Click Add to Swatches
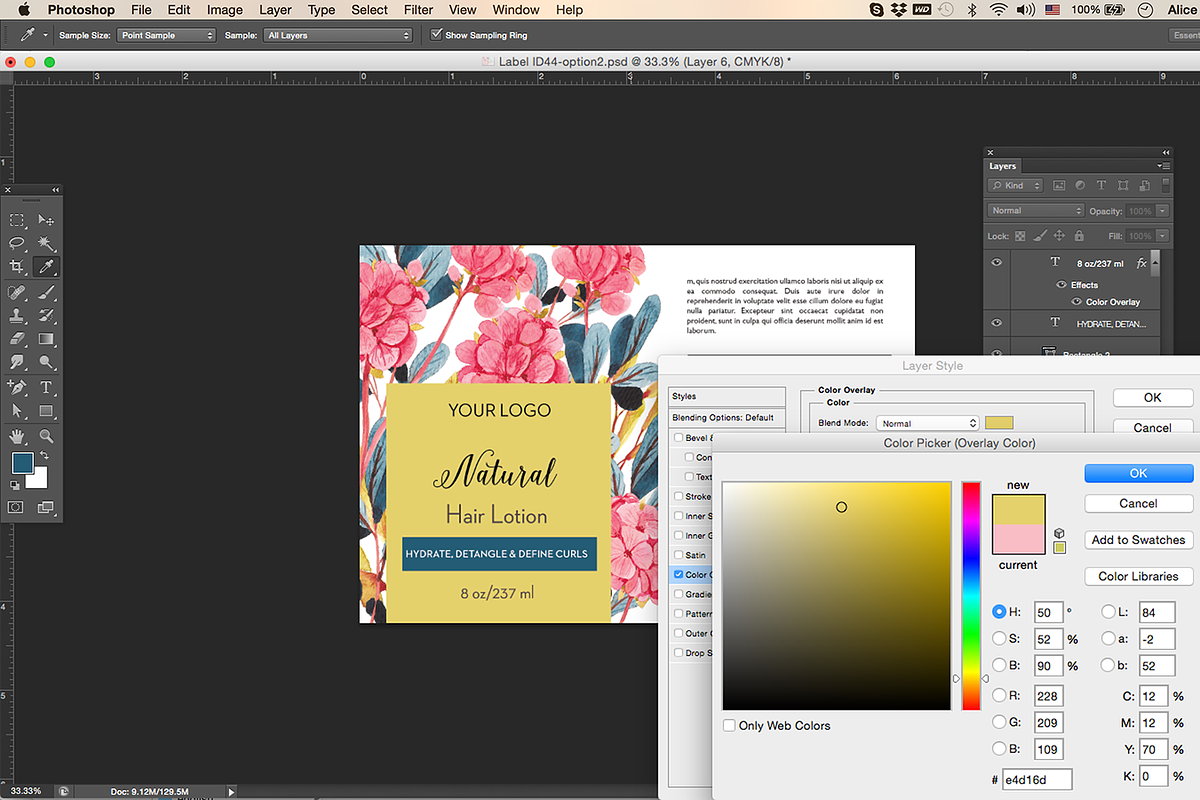Viewport: 1200px width, 800px height. coord(1138,540)
